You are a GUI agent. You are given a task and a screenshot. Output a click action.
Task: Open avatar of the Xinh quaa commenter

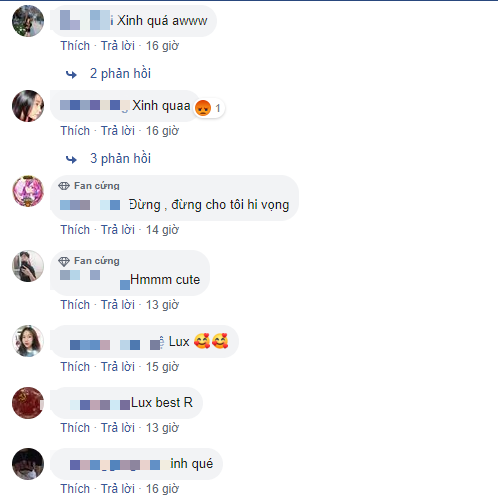point(28,106)
